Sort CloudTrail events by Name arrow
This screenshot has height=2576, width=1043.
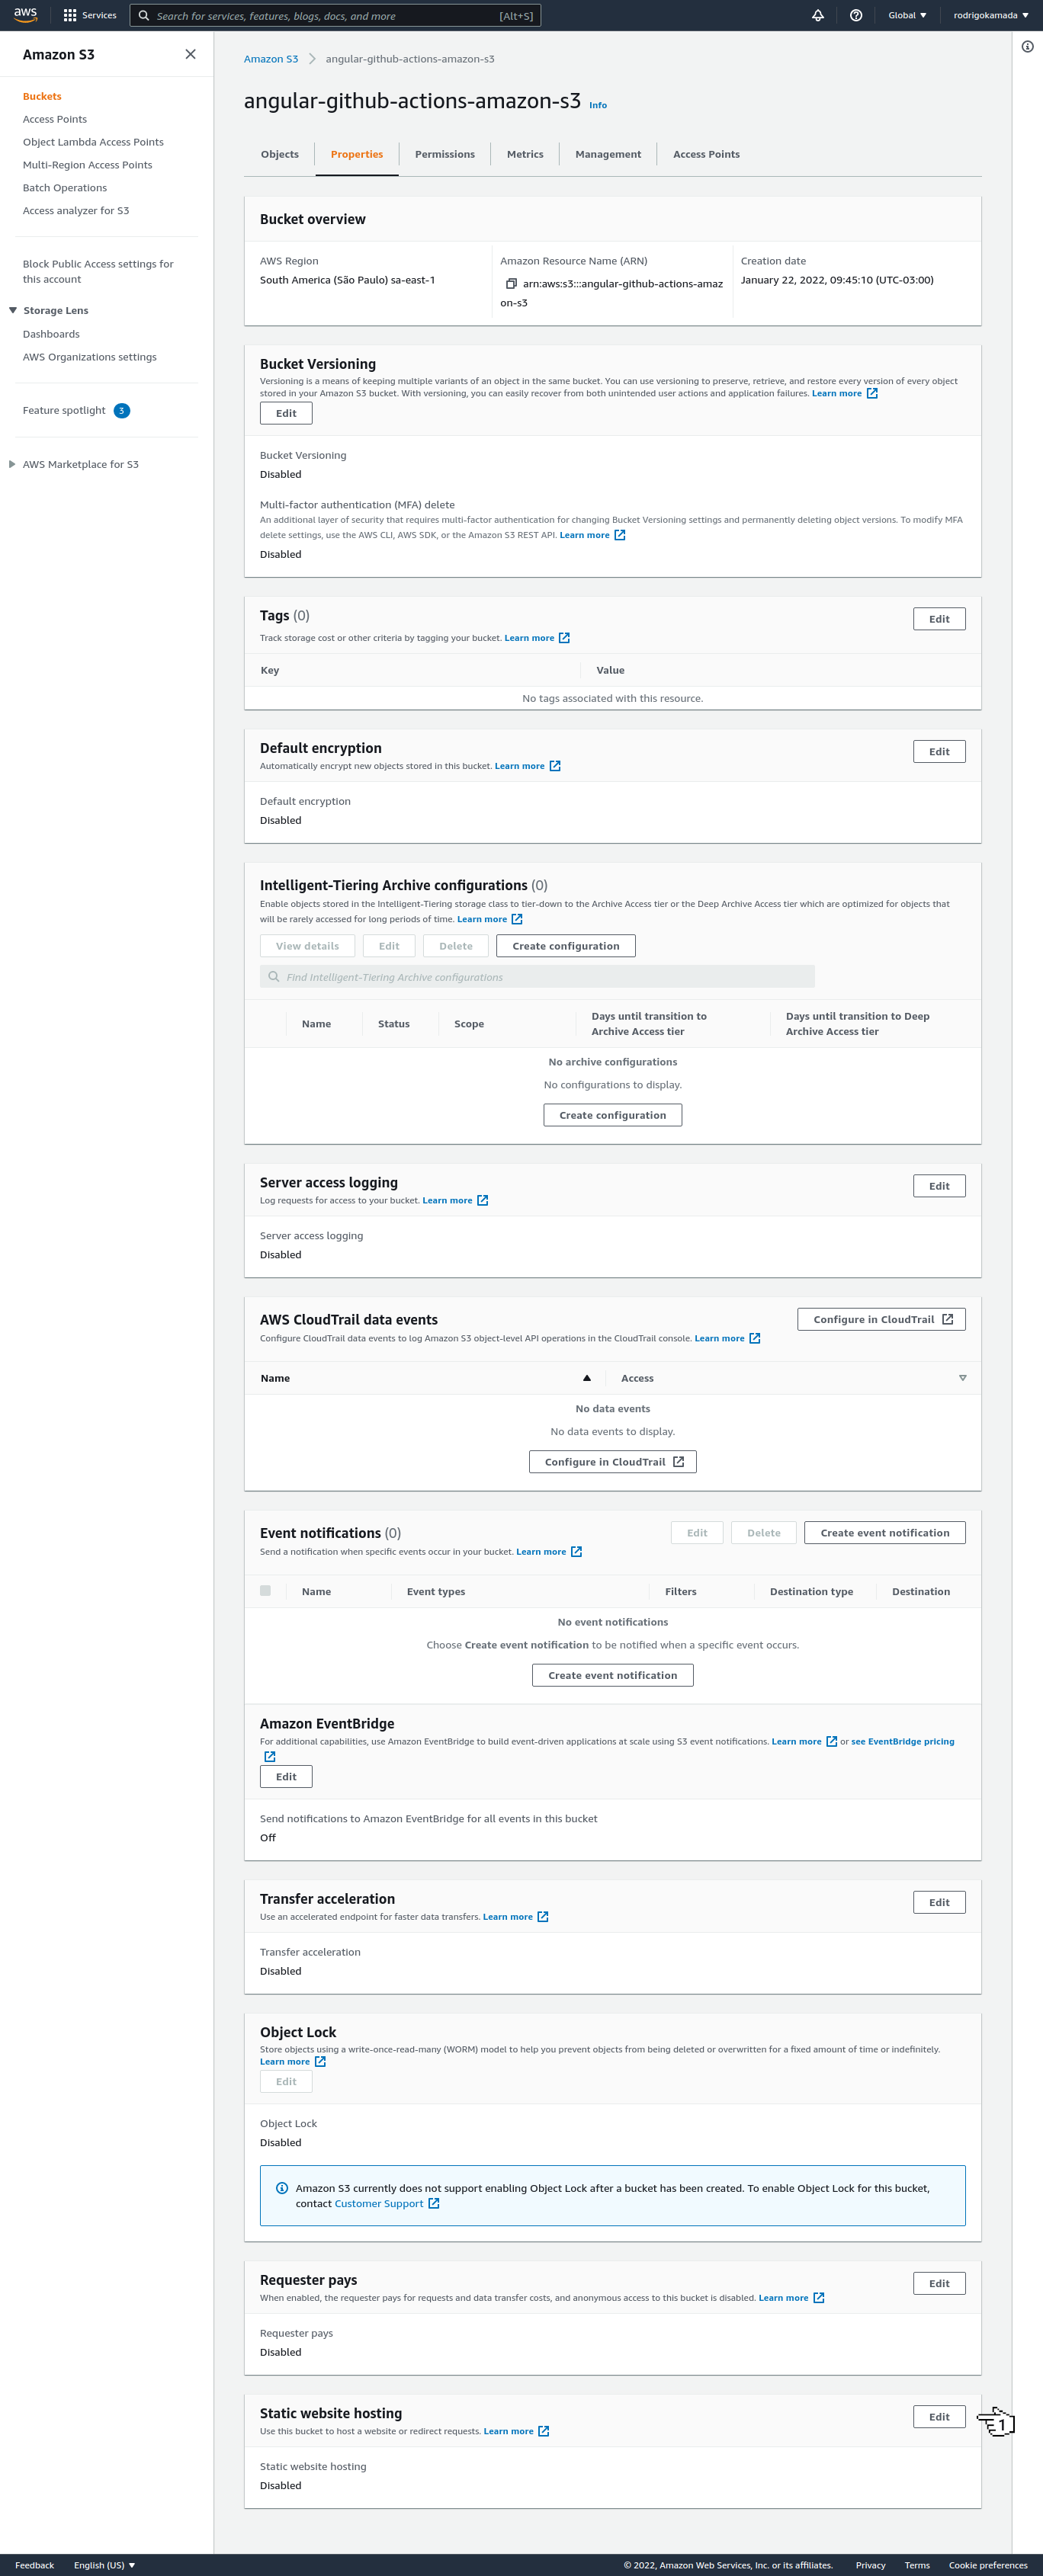[587, 1378]
